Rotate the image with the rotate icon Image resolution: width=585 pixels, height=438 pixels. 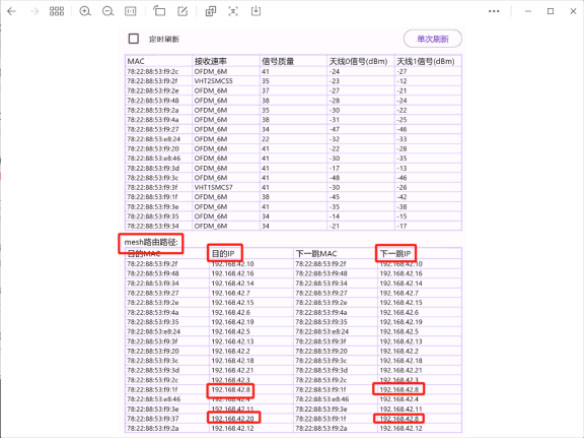point(159,11)
